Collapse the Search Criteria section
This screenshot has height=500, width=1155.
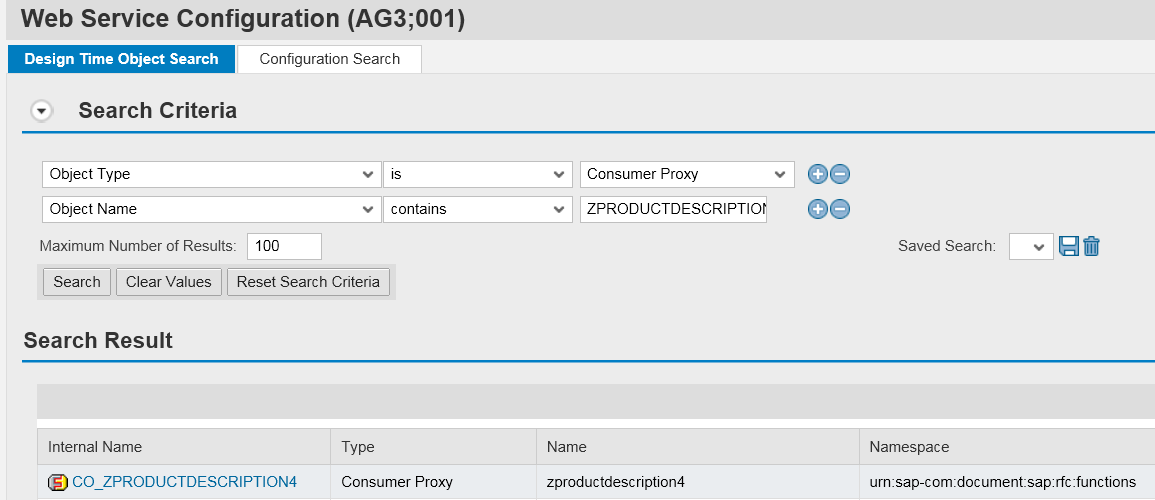(x=42, y=111)
